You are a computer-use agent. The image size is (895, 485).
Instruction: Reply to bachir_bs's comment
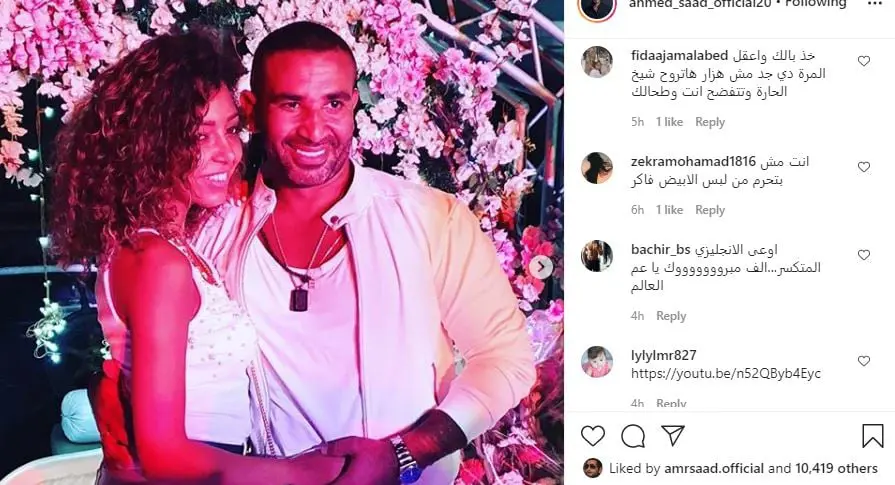671,316
